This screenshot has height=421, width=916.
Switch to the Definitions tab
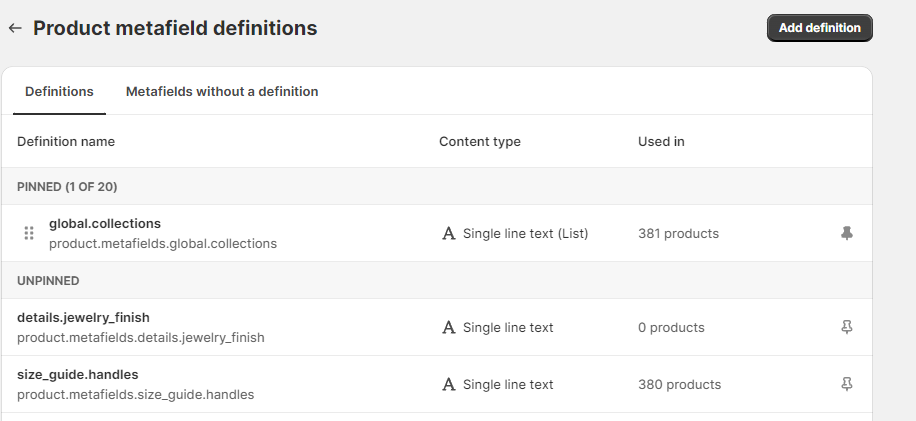(59, 91)
